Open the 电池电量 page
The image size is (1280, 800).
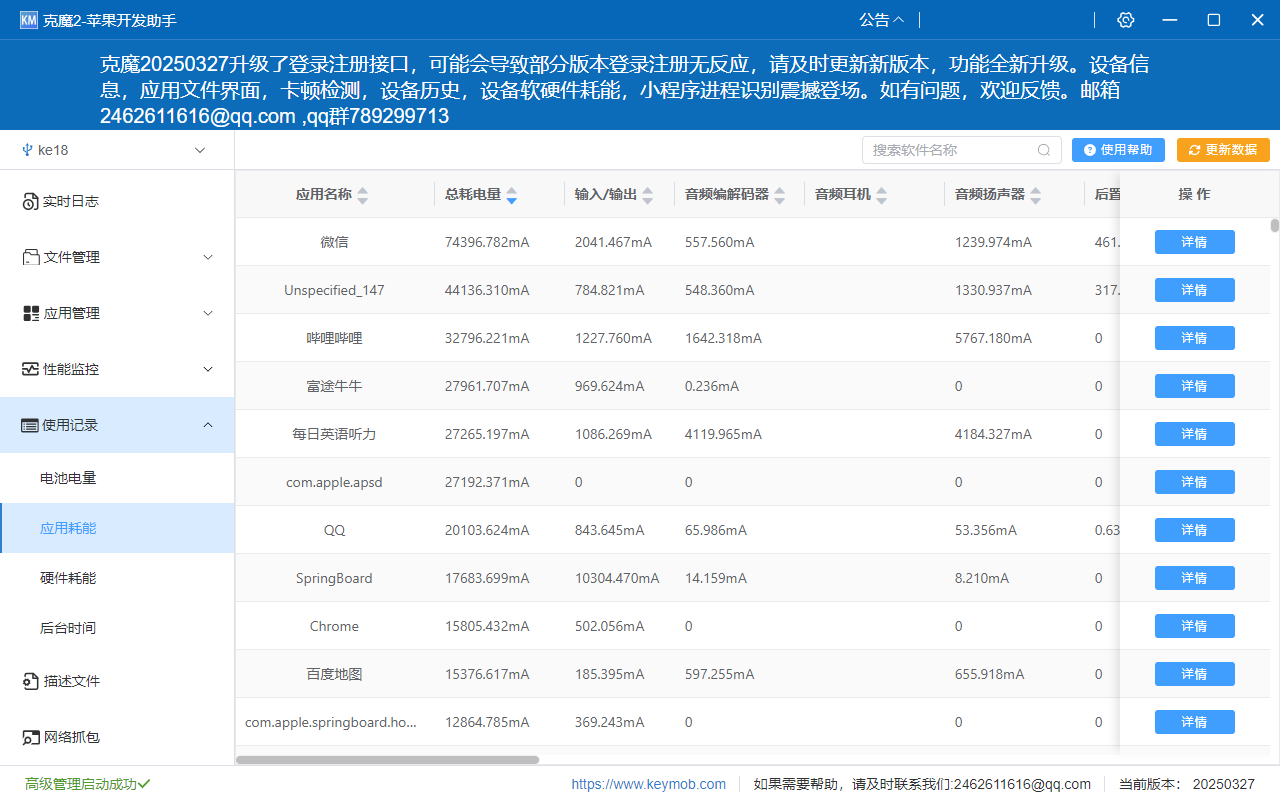coord(117,478)
